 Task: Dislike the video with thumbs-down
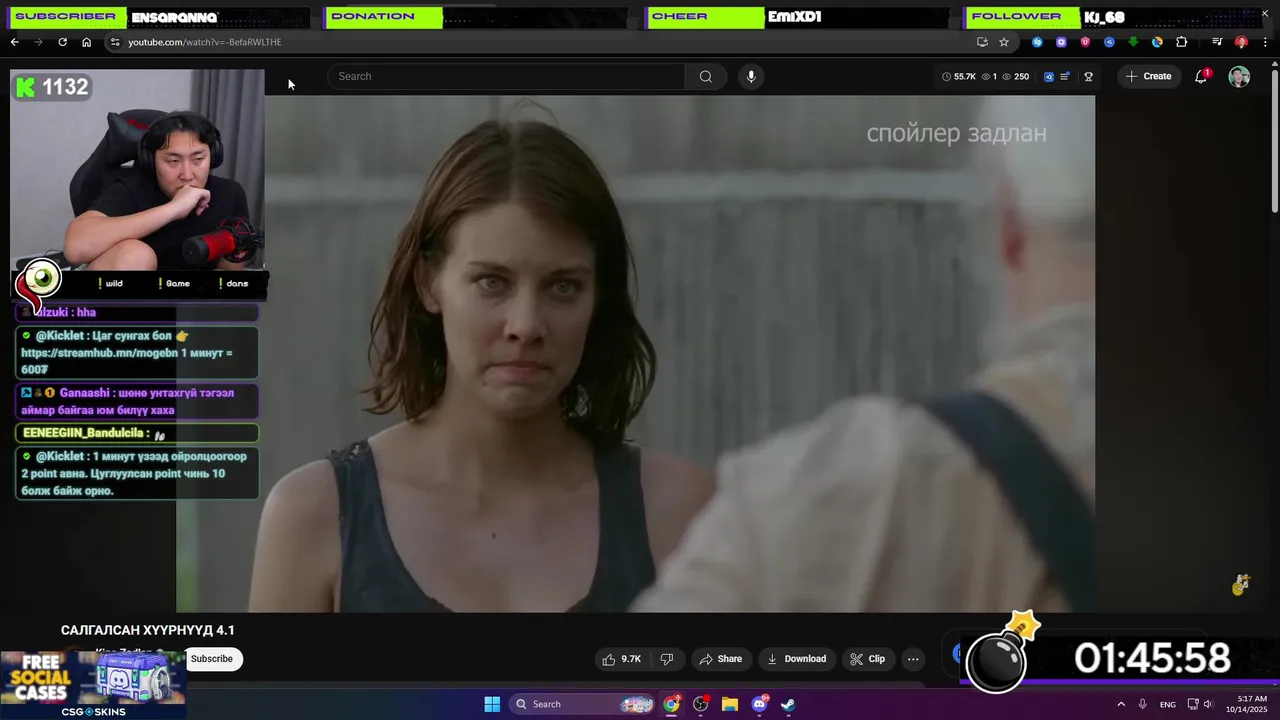667,659
